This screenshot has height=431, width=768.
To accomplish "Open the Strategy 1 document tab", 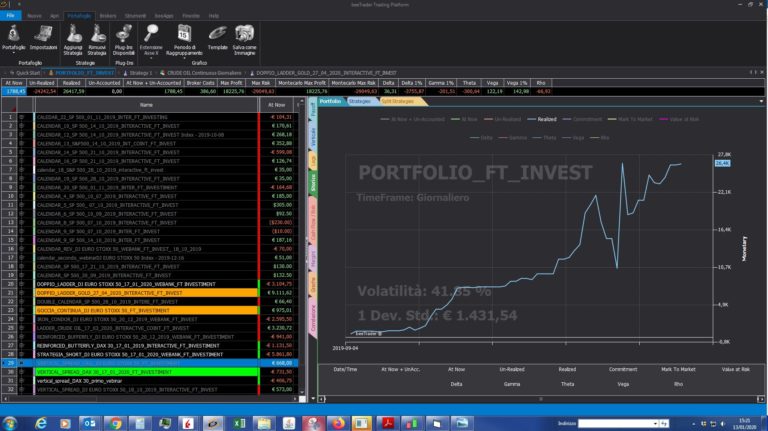I will click(x=138, y=73).
